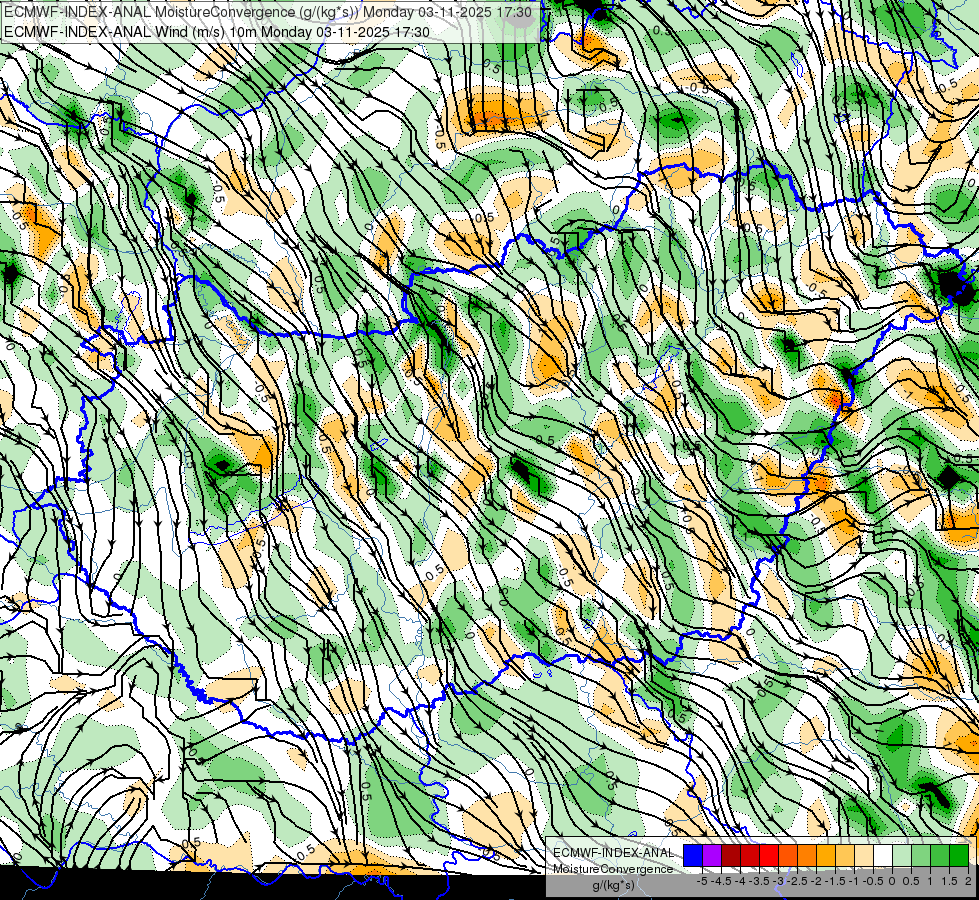Pick the pale green swatch between 0 and 0.5
This screenshot has width=979, height=900.
click(x=902, y=855)
